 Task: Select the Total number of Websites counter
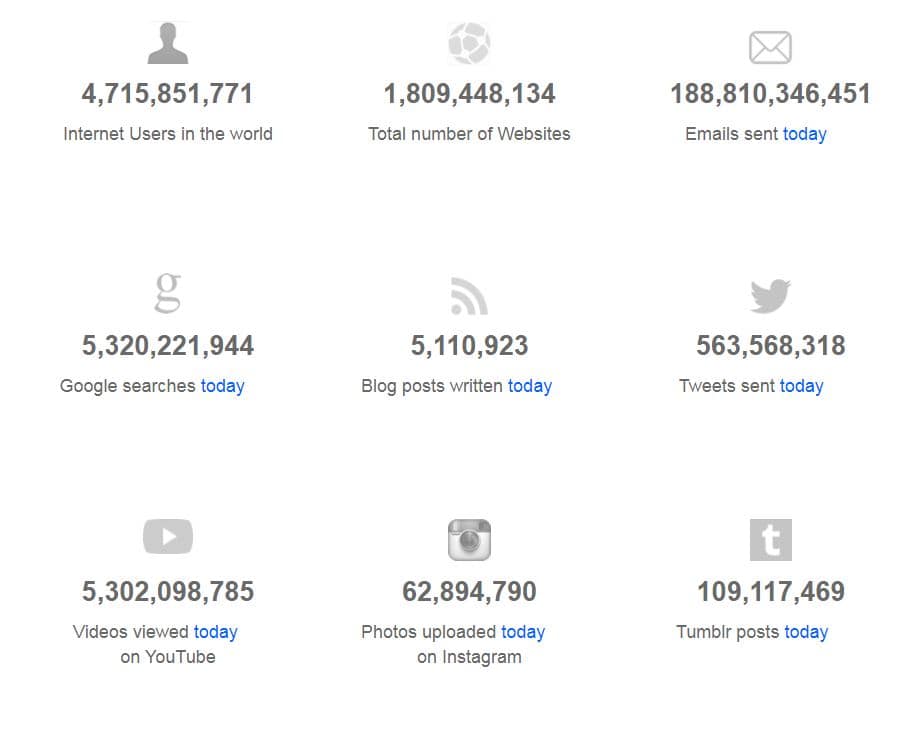click(x=469, y=94)
